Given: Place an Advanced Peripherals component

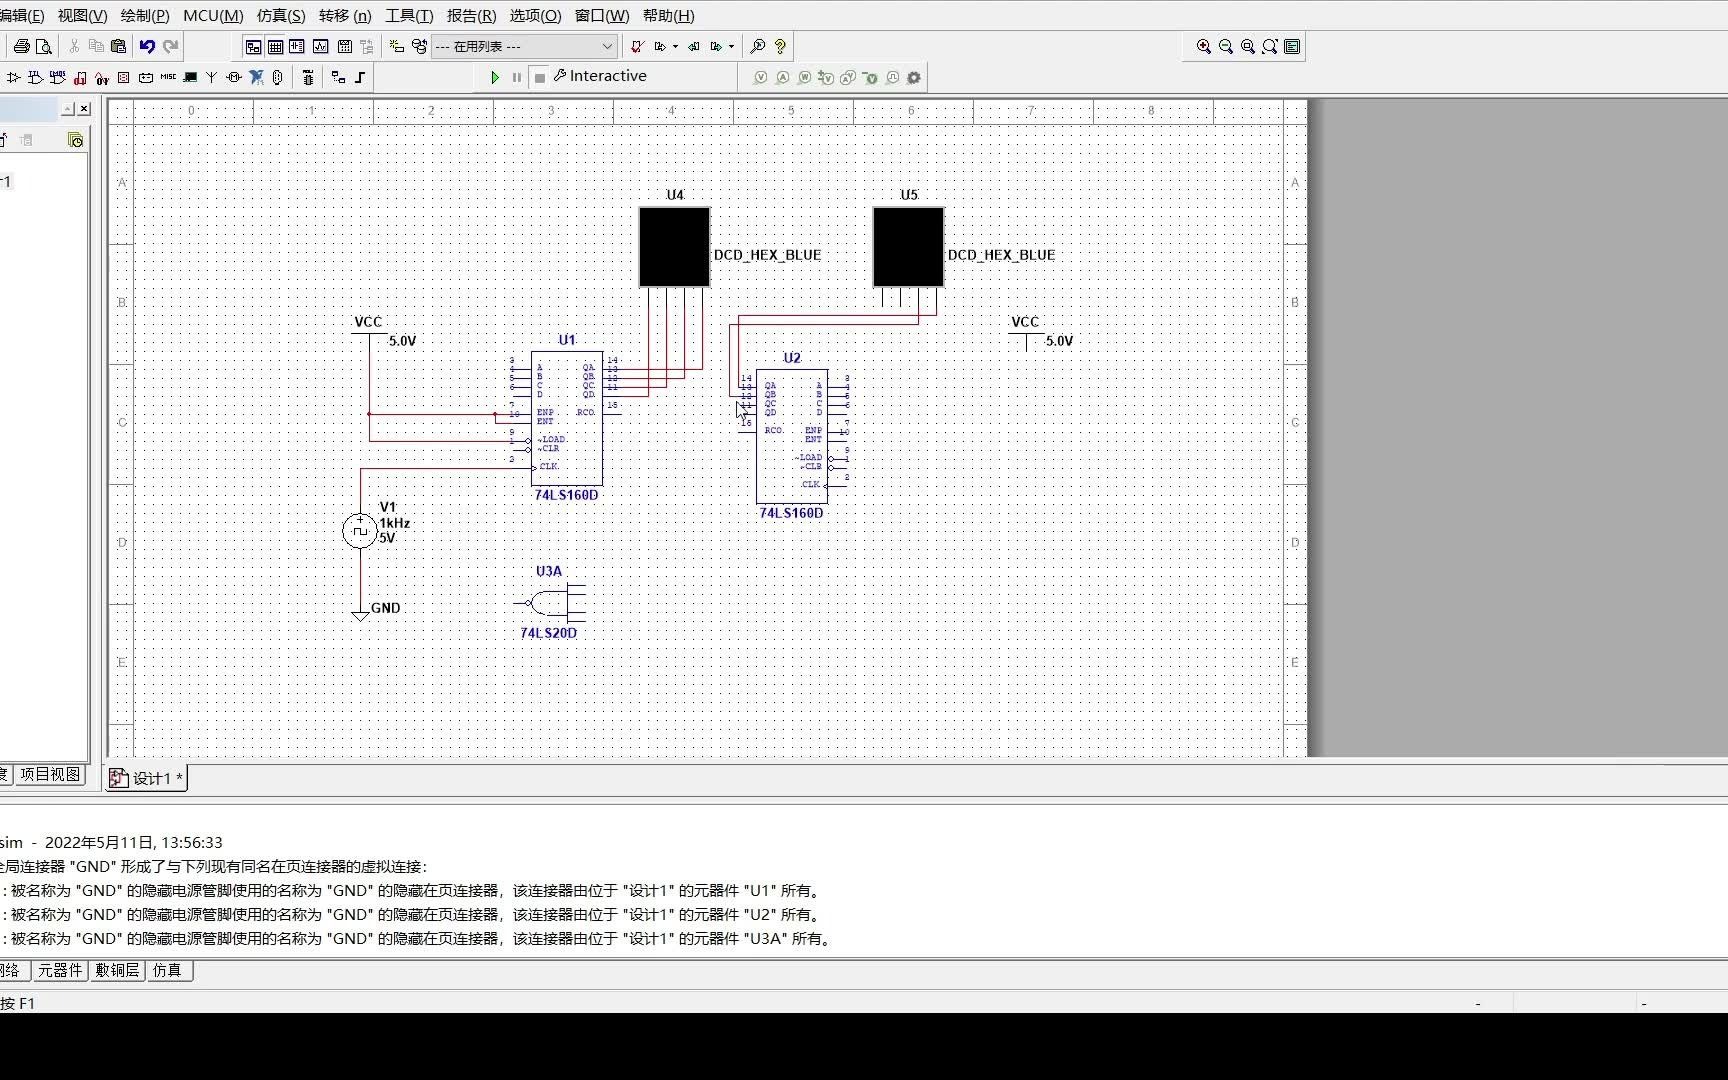Looking at the screenshot, I should (190, 77).
